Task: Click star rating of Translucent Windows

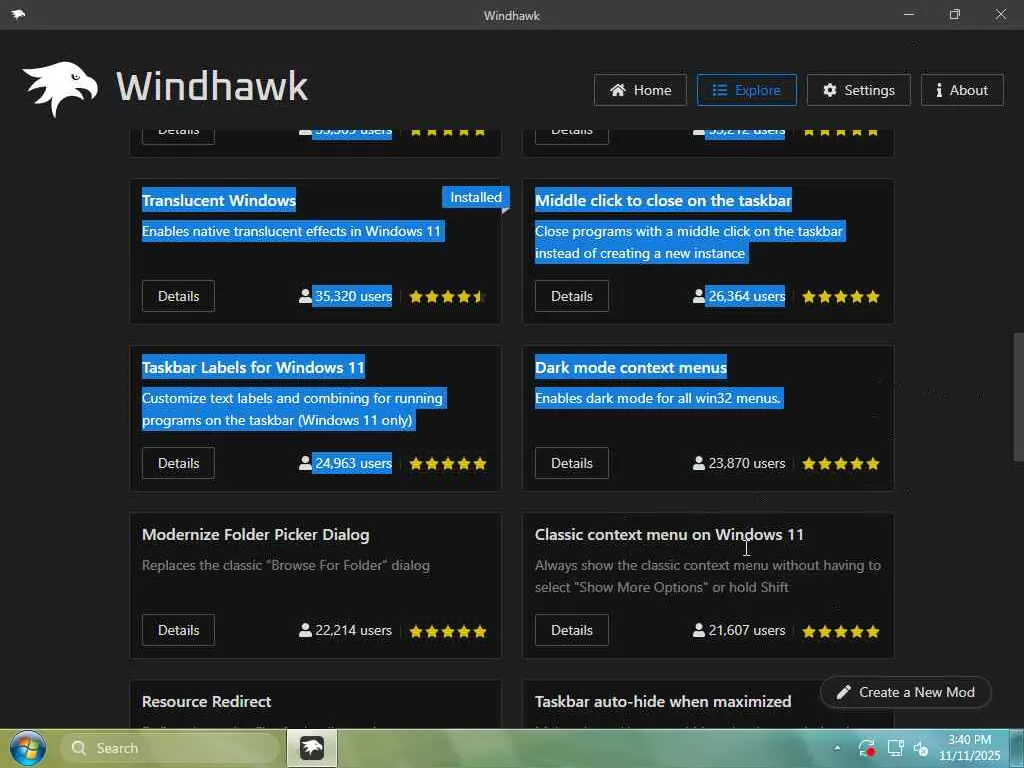Action: point(447,296)
